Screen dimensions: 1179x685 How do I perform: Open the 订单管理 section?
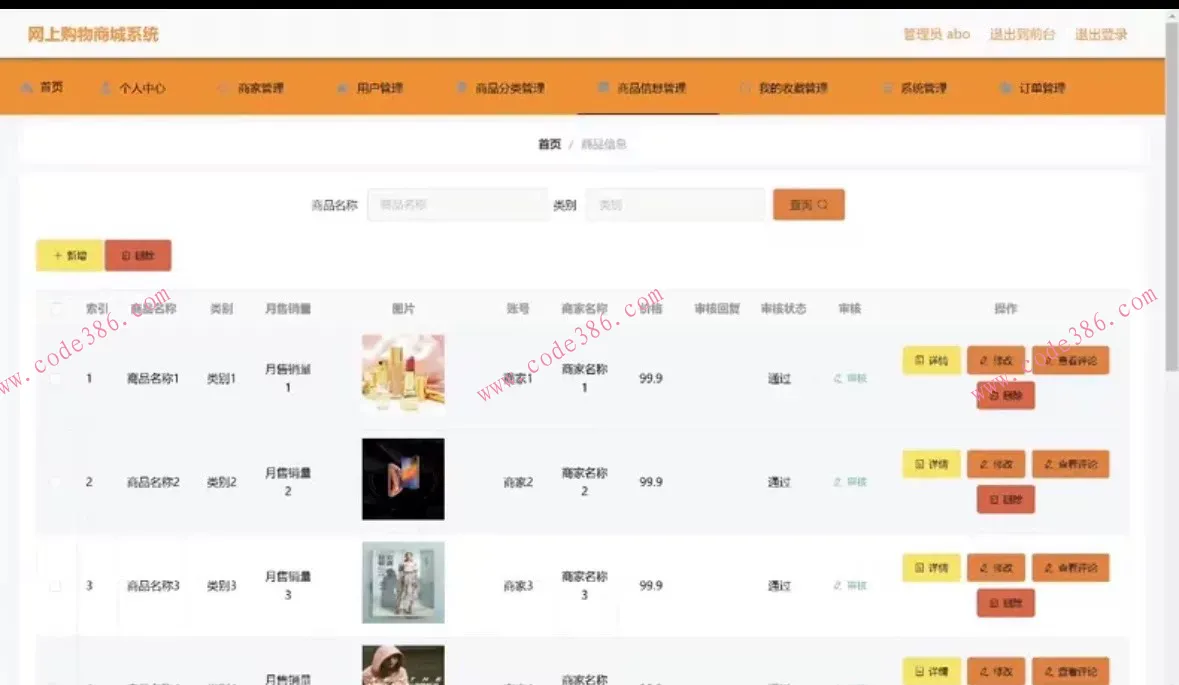click(1040, 87)
